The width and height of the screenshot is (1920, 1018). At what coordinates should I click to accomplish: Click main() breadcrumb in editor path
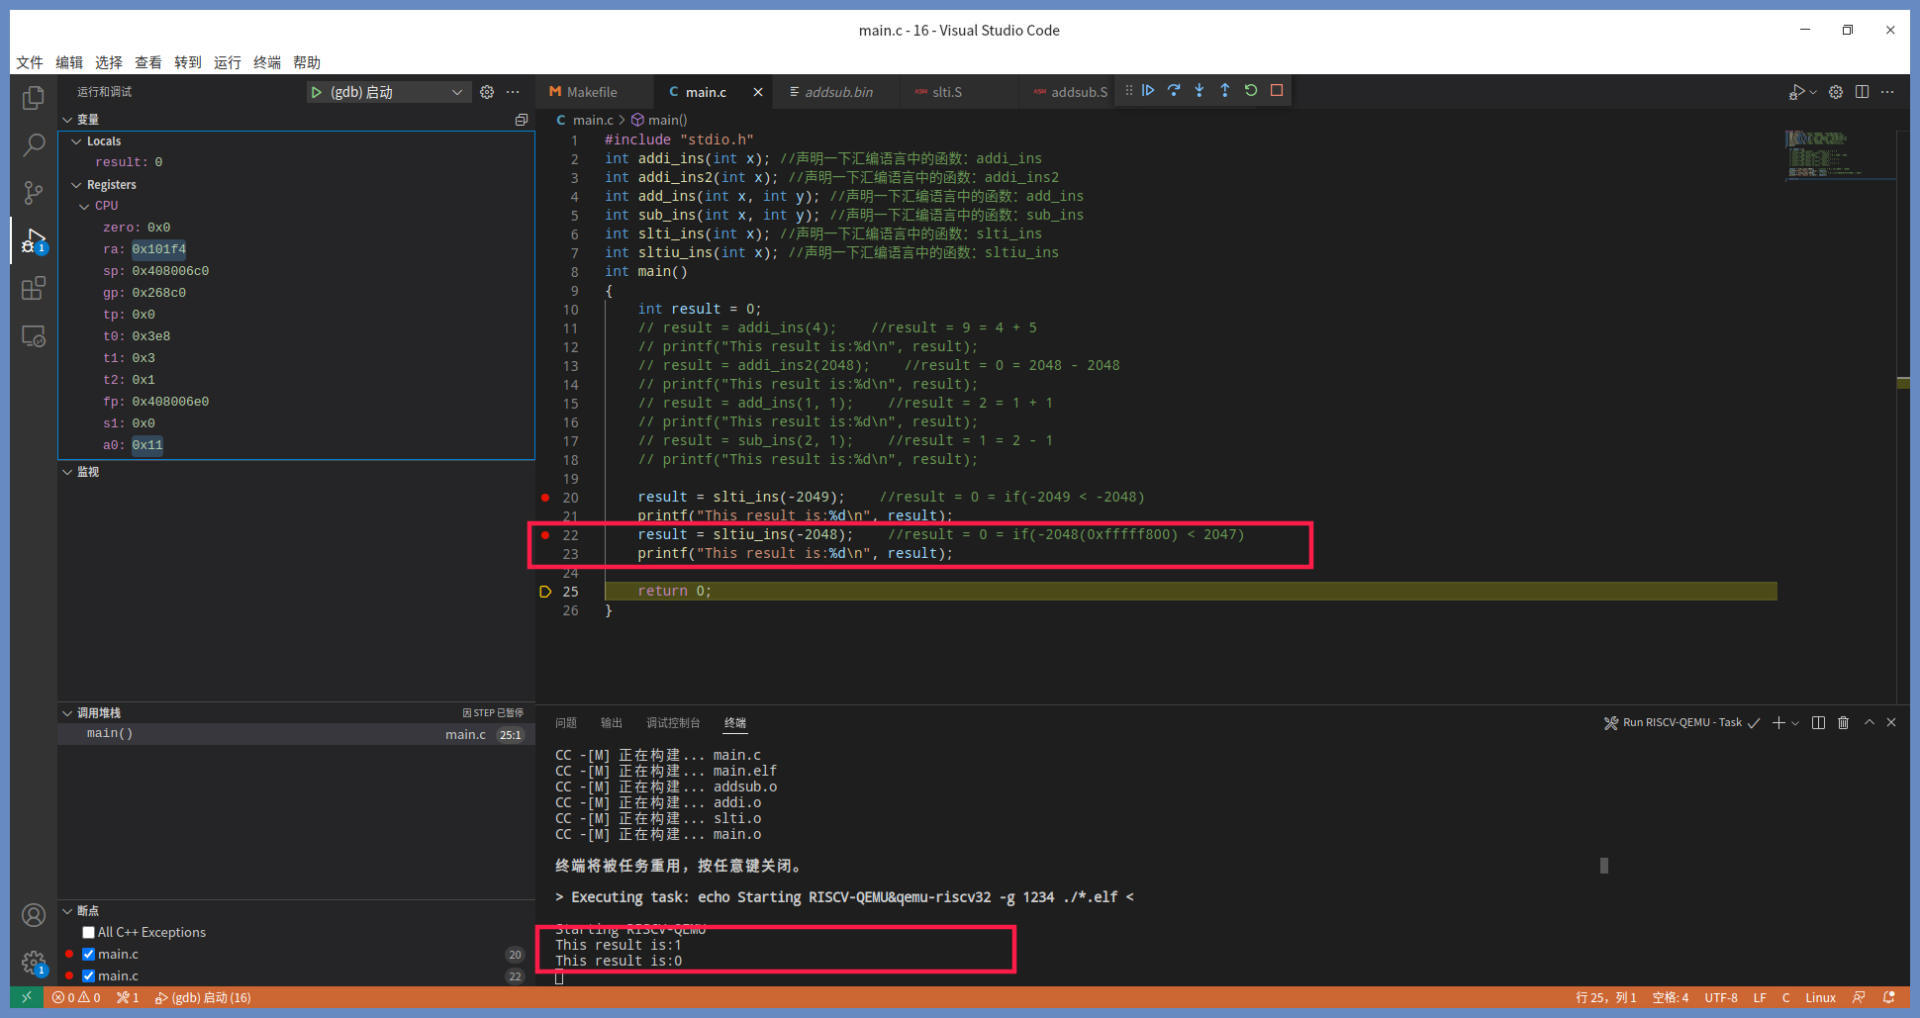[x=666, y=120]
